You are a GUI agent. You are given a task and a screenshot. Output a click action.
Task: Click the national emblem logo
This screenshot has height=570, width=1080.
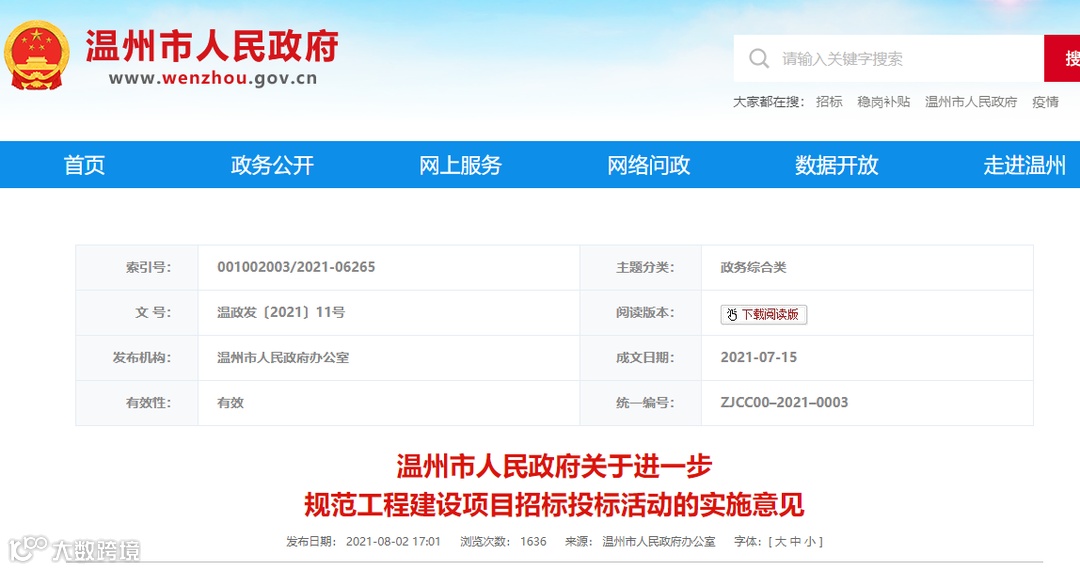click(37, 56)
